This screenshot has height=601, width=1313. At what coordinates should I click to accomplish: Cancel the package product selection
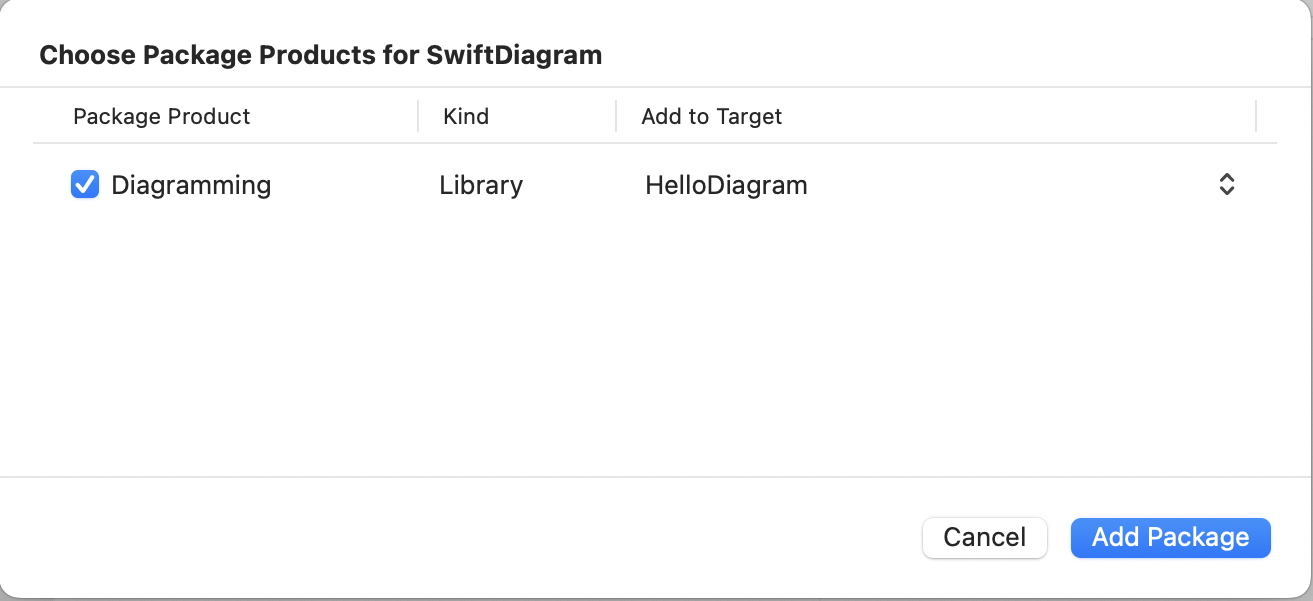(984, 537)
